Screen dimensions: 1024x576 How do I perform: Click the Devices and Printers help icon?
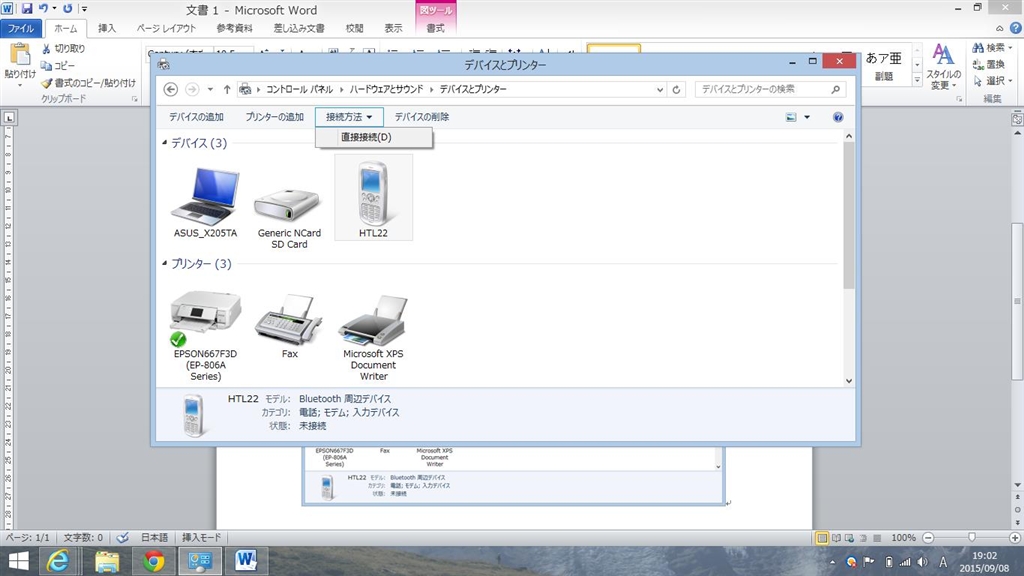[838, 117]
